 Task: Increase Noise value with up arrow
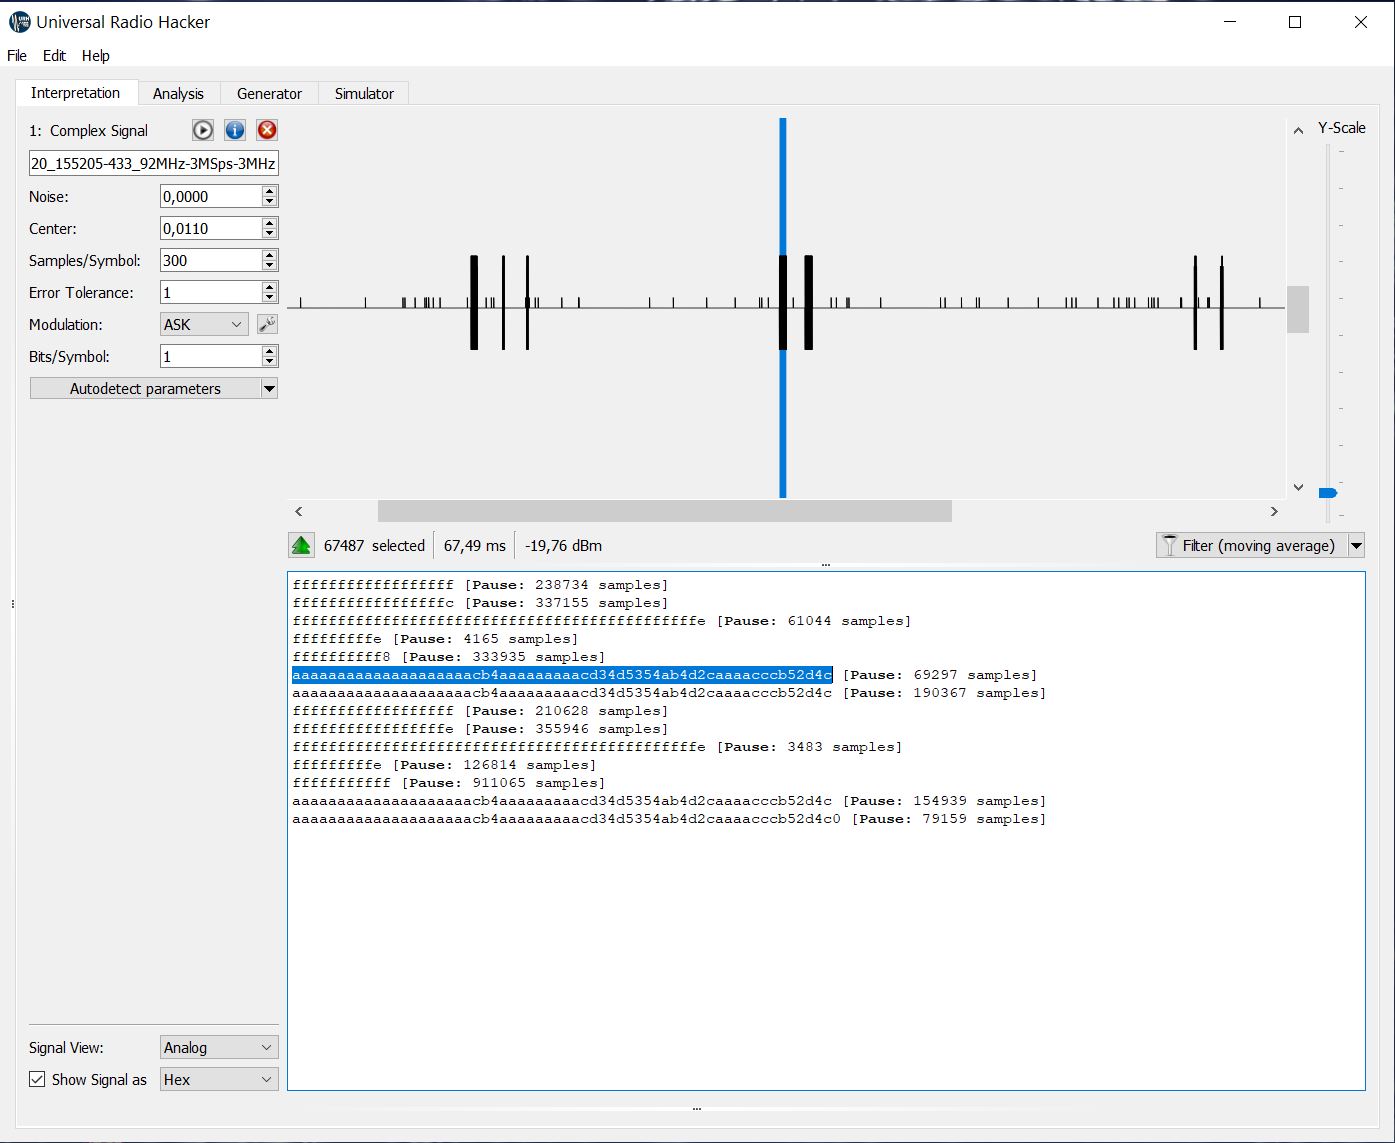click(x=269, y=191)
